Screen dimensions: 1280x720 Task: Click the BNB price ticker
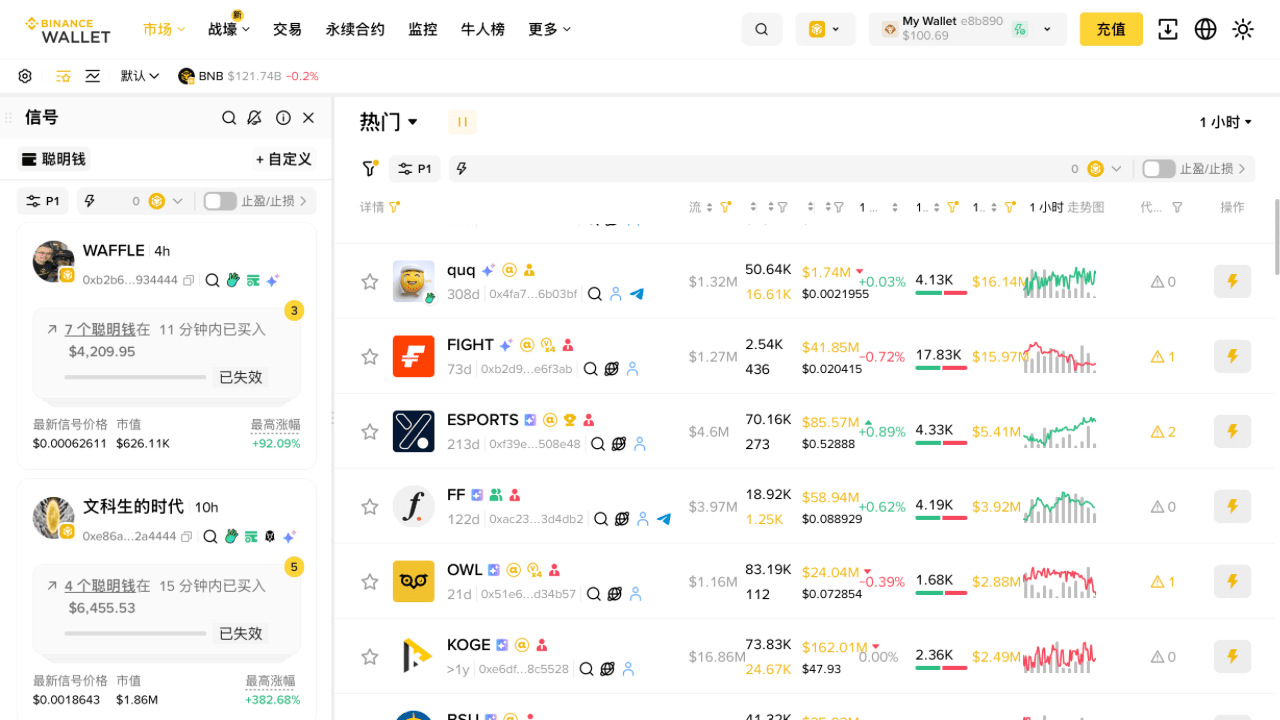[248, 76]
